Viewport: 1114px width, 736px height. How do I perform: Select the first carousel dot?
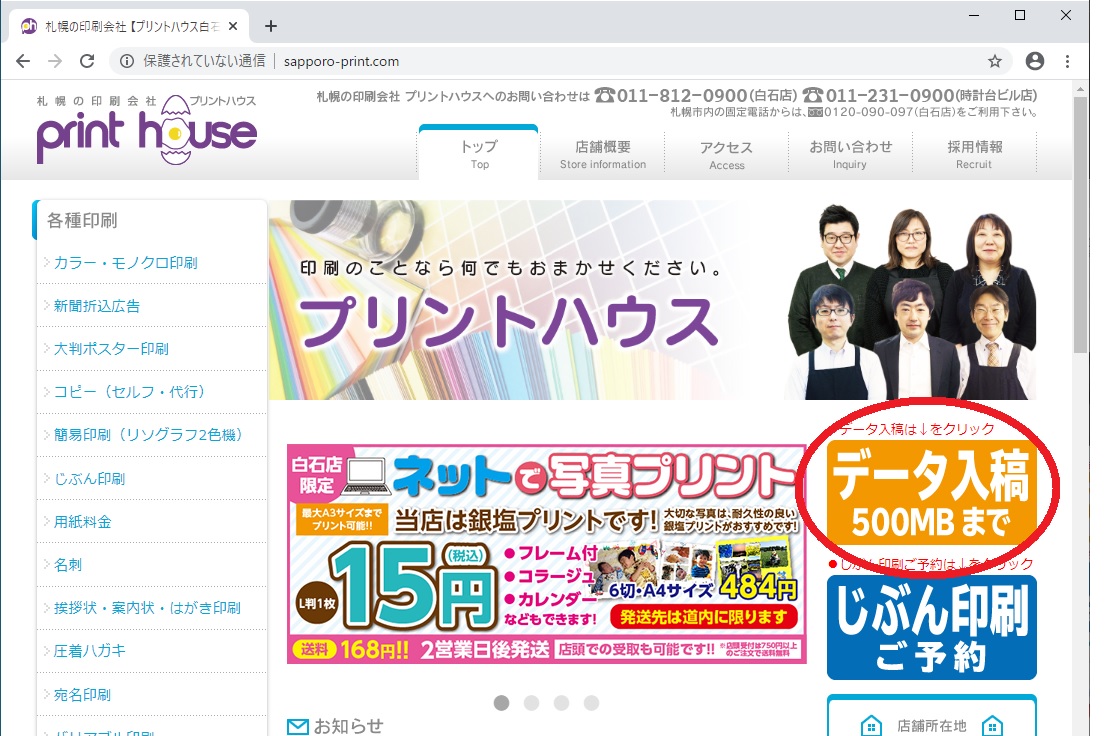point(502,703)
